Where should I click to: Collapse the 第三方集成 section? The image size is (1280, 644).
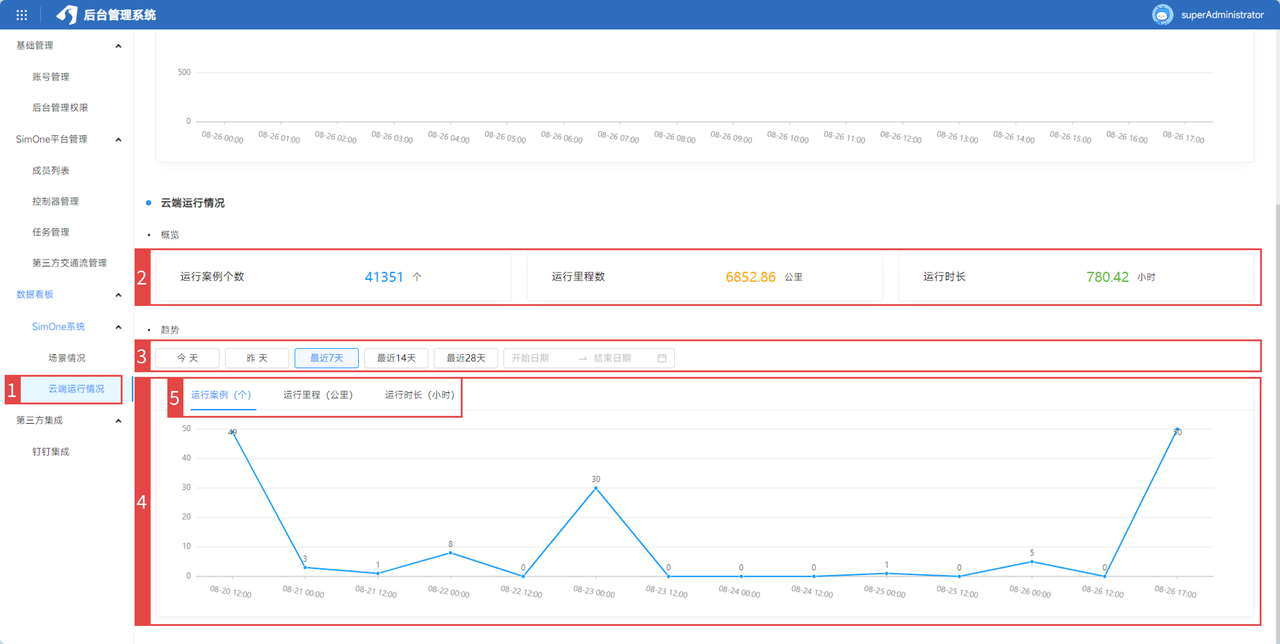tap(119, 421)
